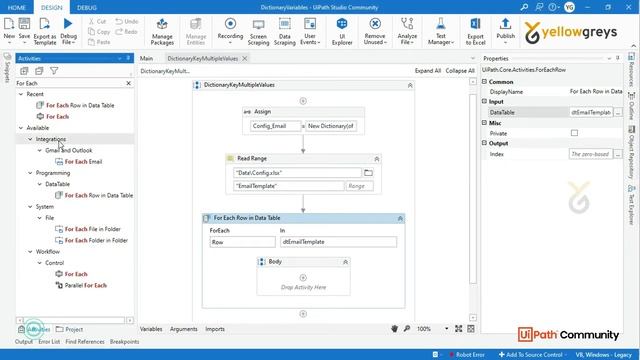Click Collapse all icon in Activities panel
The width and height of the screenshot is (640, 360).
coord(39,71)
